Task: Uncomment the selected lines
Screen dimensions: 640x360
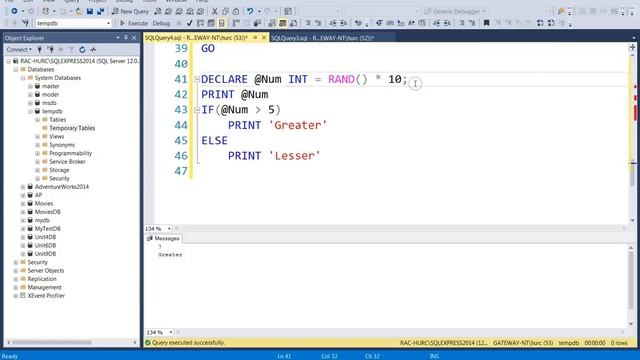Action: (318, 23)
